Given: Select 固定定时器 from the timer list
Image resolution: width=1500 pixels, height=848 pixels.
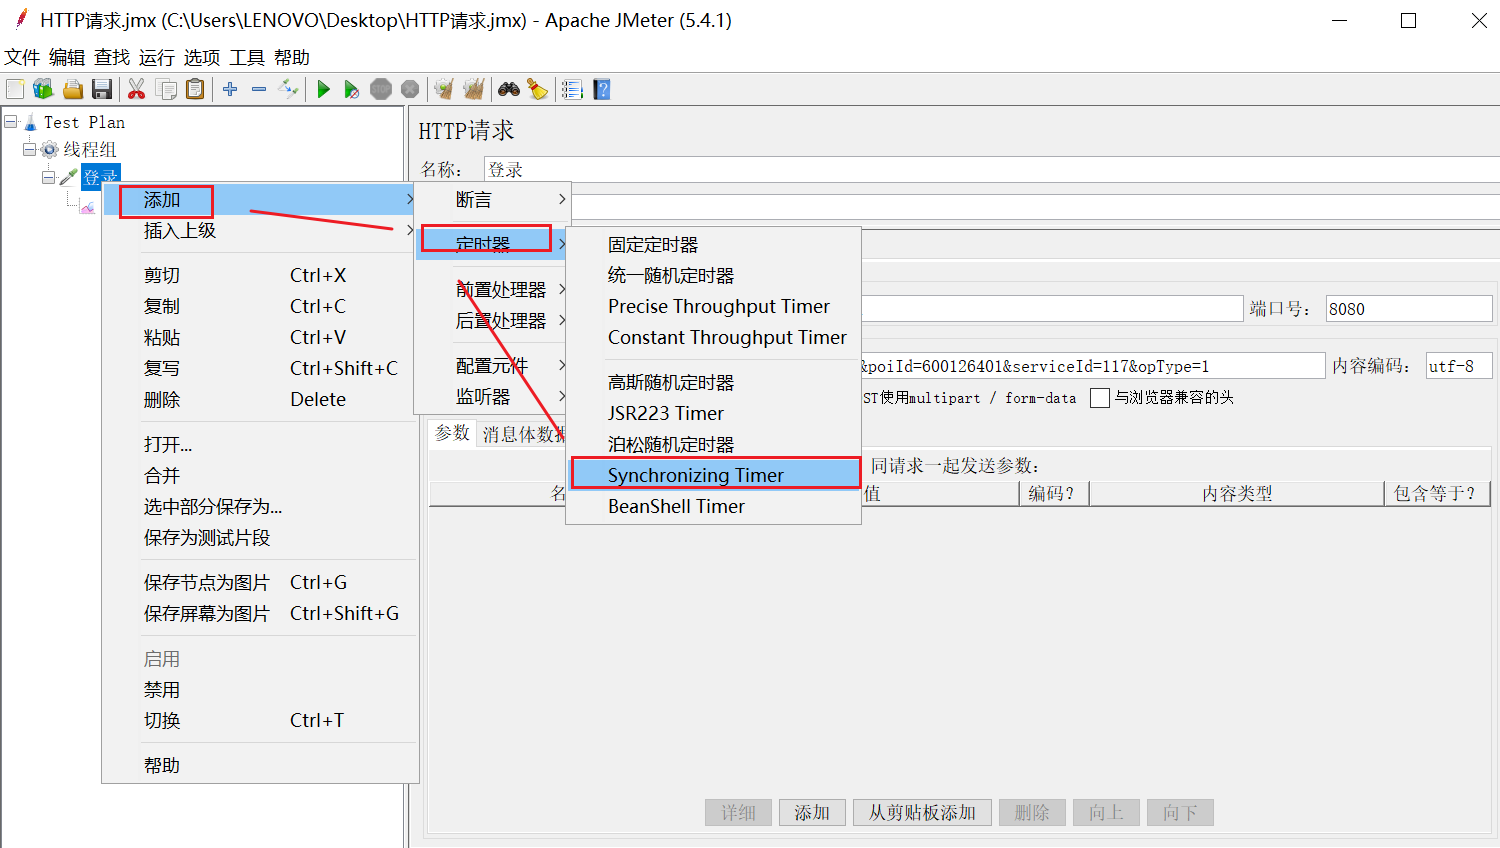Looking at the screenshot, I should point(714,245).
